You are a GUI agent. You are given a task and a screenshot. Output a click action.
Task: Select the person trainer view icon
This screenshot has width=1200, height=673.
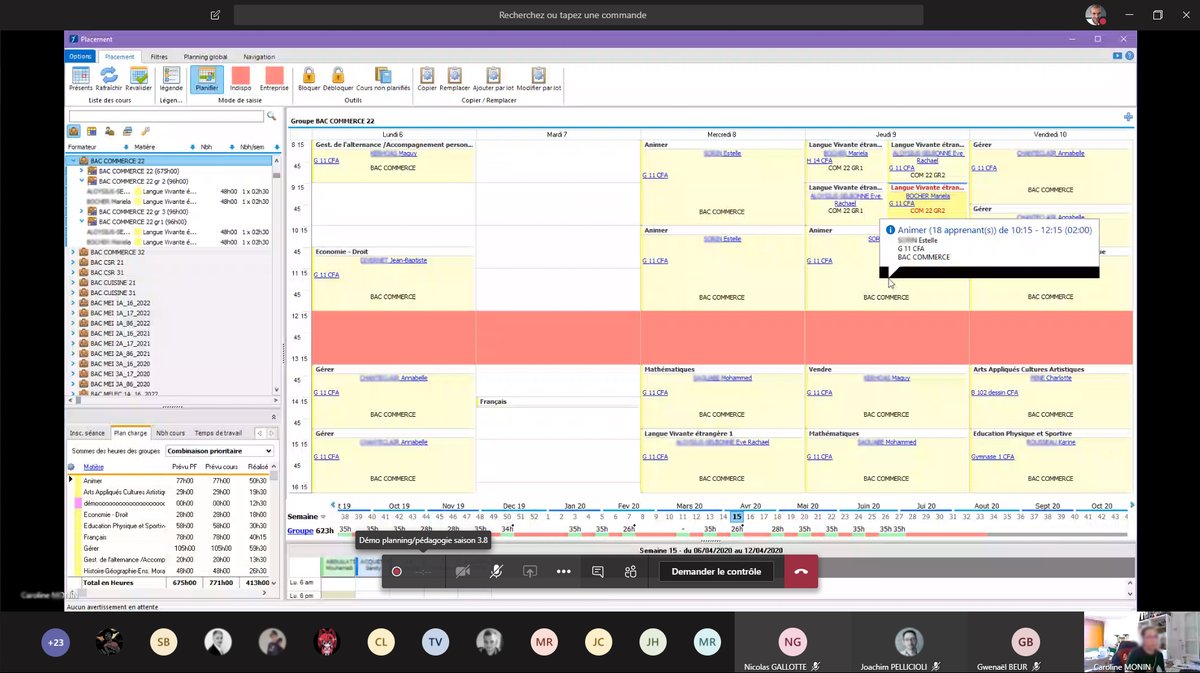pos(109,131)
